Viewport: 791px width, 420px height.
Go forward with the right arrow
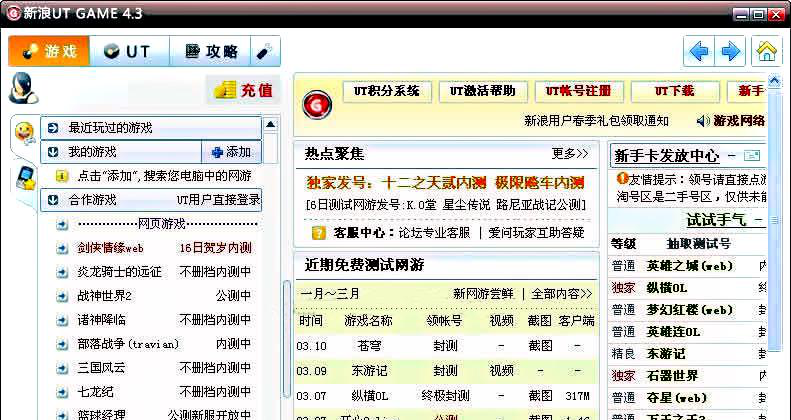pyautogui.click(x=730, y=51)
